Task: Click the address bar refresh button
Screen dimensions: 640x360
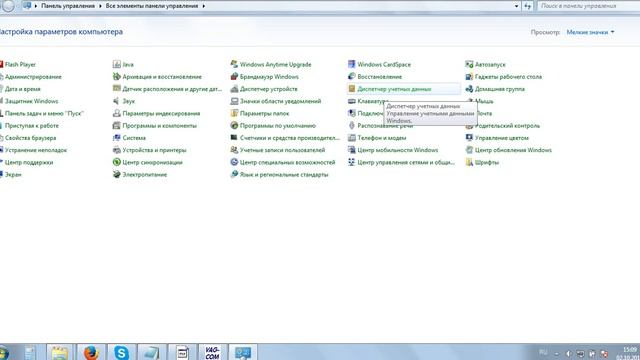Action: point(528,6)
